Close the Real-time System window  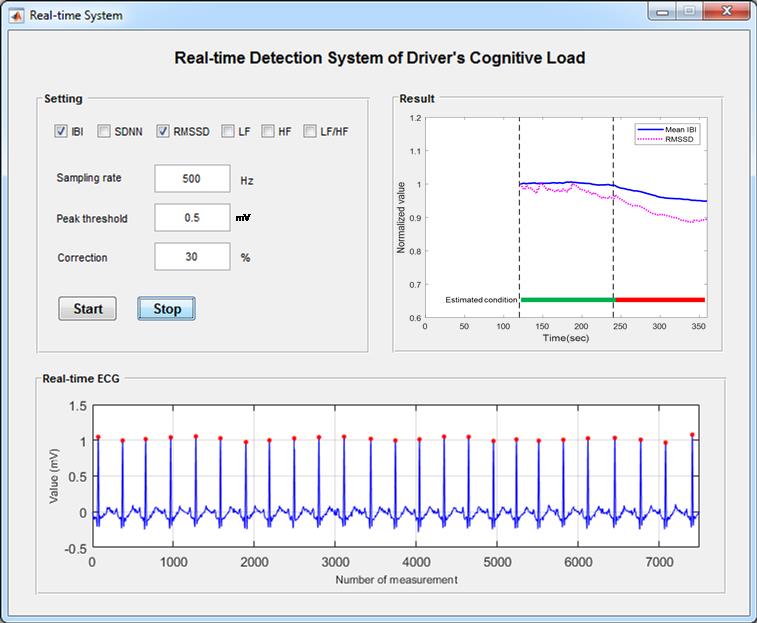coord(727,12)
